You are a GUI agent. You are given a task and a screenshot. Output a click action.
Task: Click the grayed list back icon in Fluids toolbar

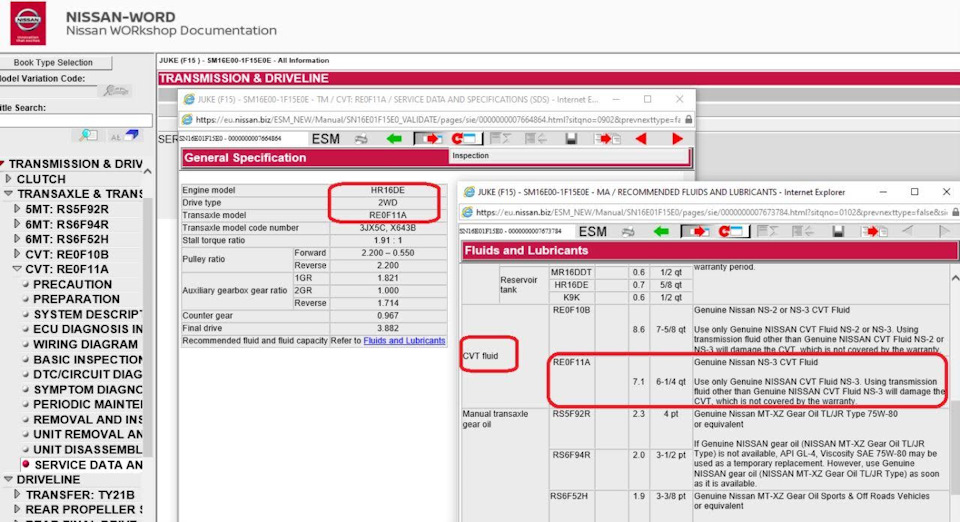point(802,231)
